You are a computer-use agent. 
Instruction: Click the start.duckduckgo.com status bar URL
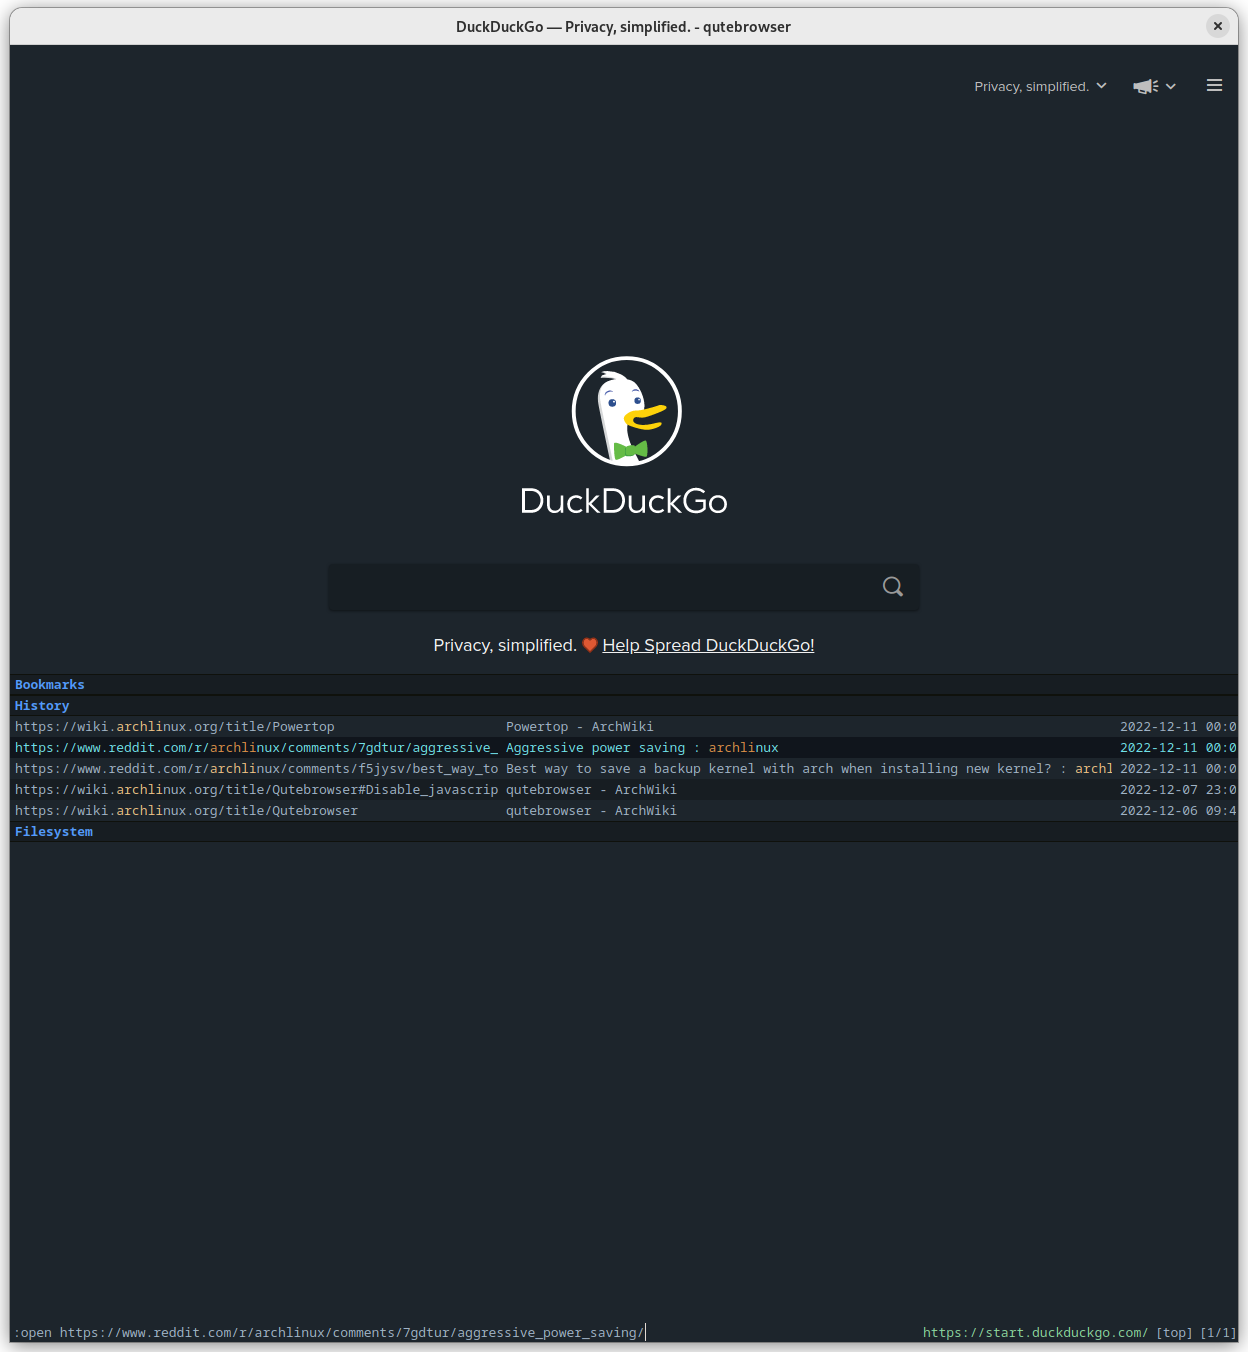point(1035,1333)
